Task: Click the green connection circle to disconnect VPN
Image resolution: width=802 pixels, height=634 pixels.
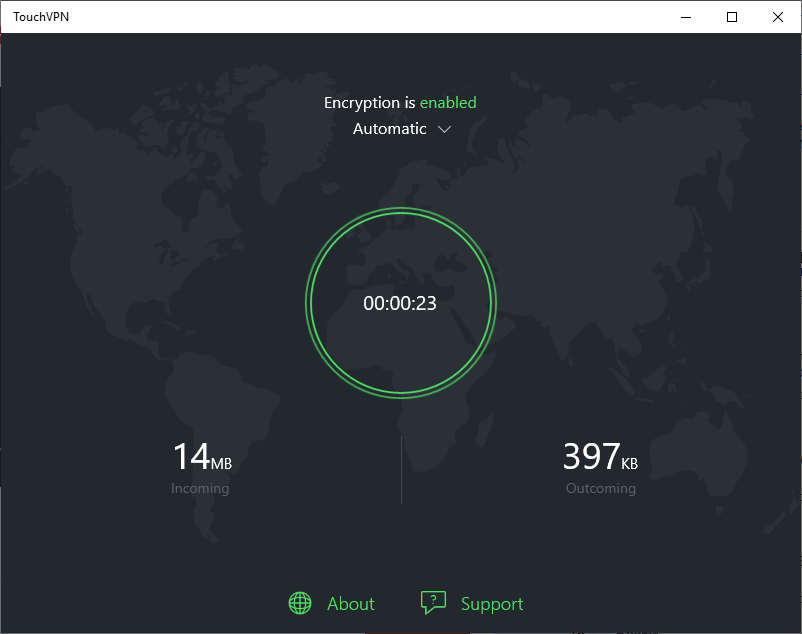Action: (400, 303)
